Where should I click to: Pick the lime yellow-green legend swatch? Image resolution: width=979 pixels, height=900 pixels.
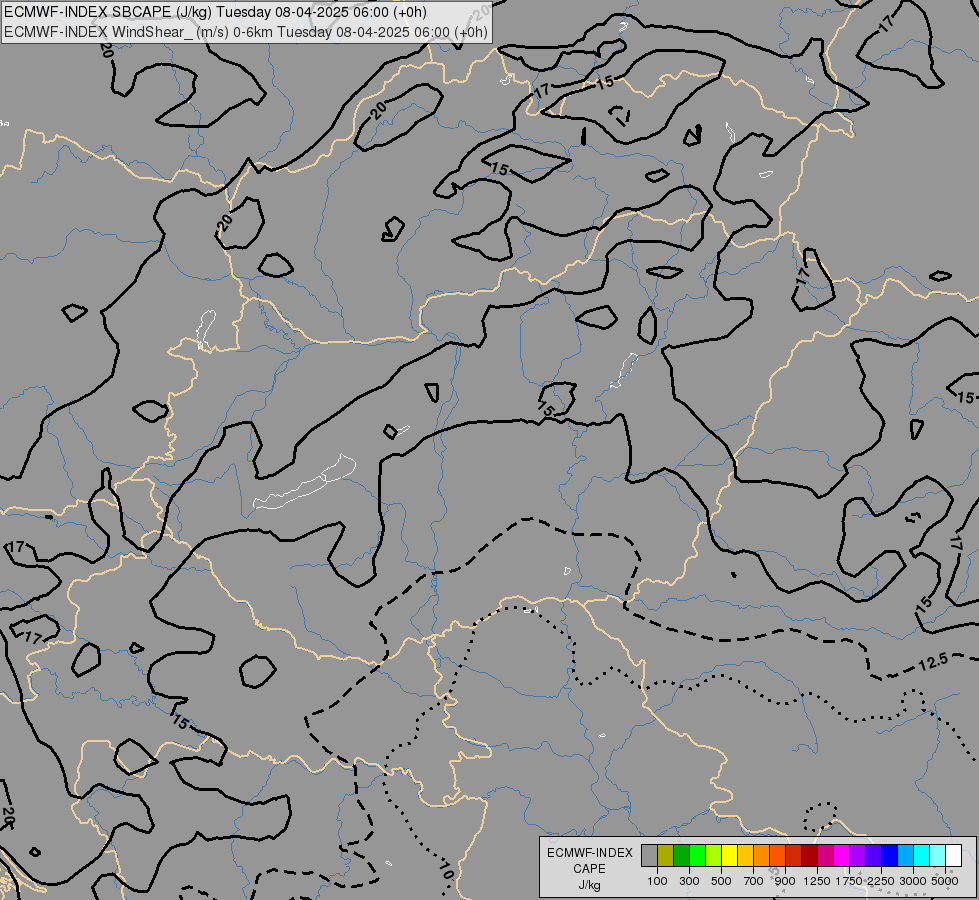713,856
